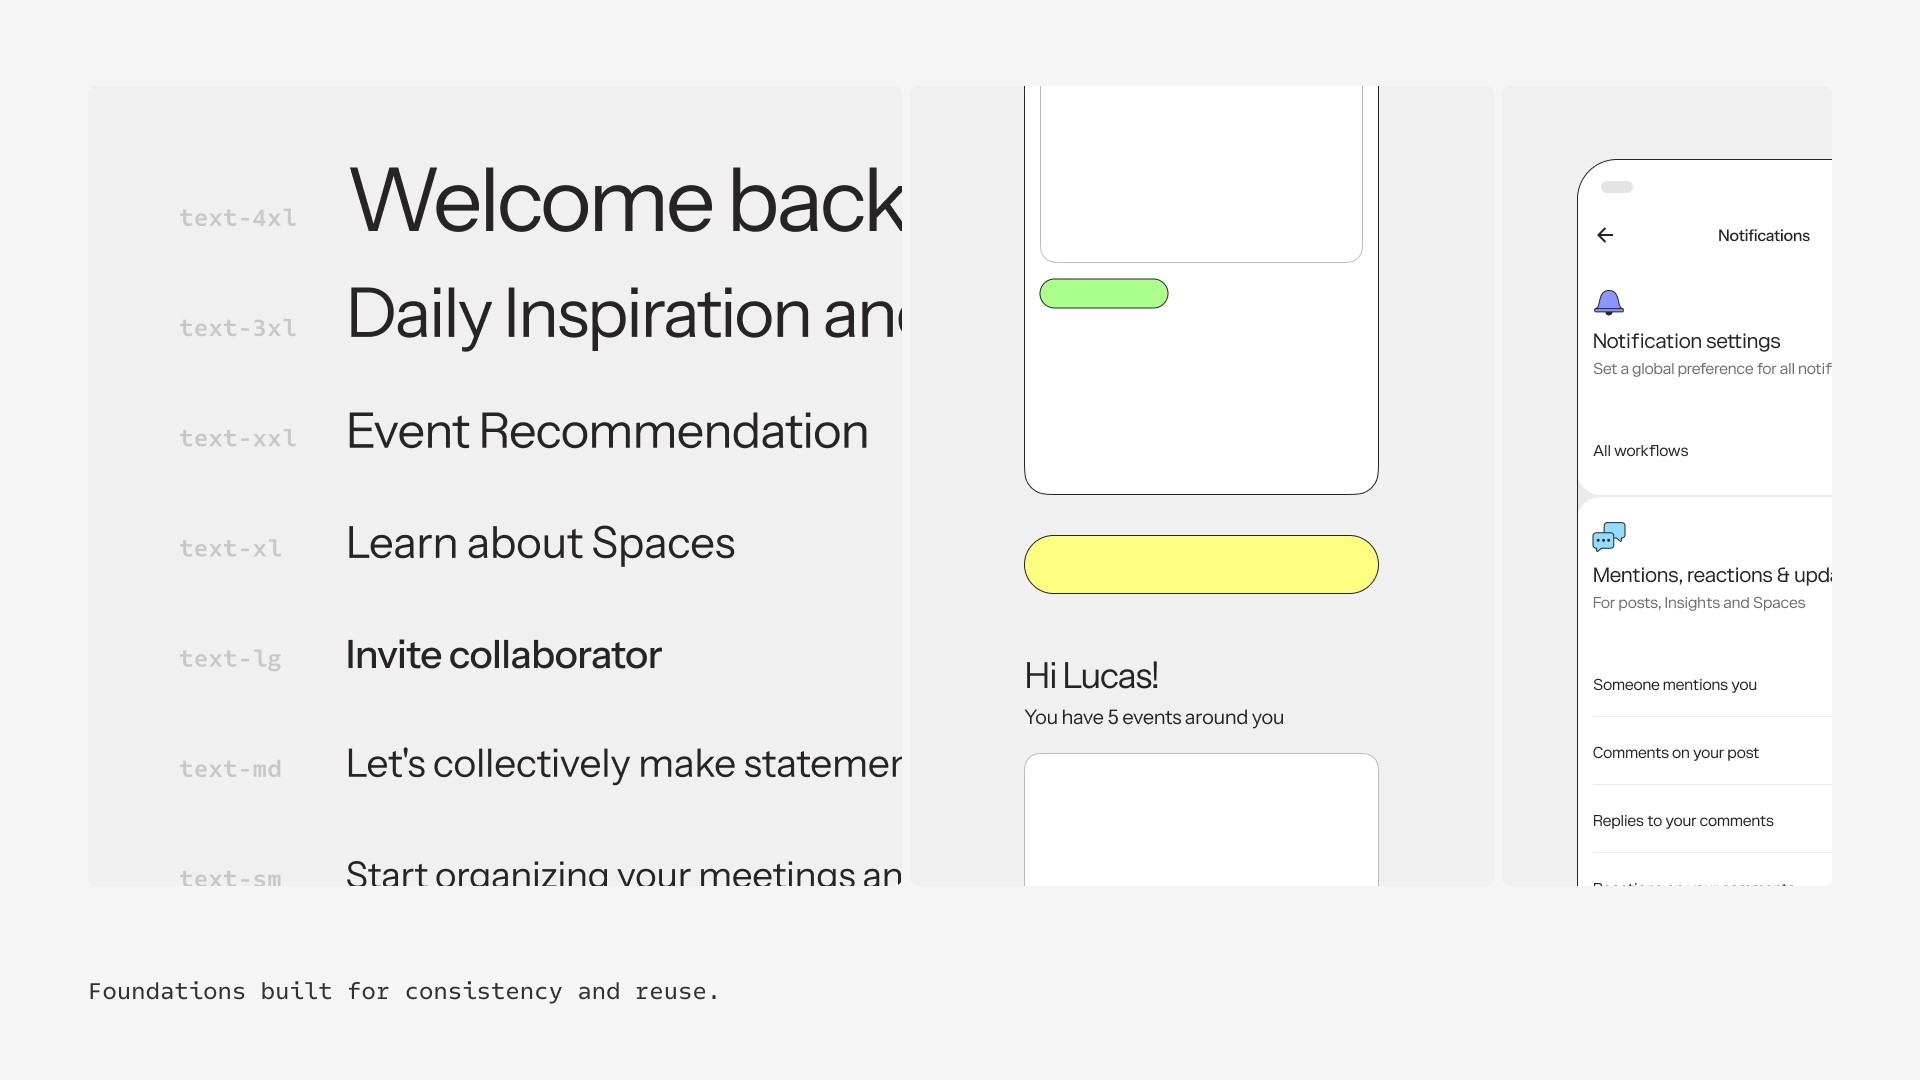Click the Notifications screen title

point(1763,235)
